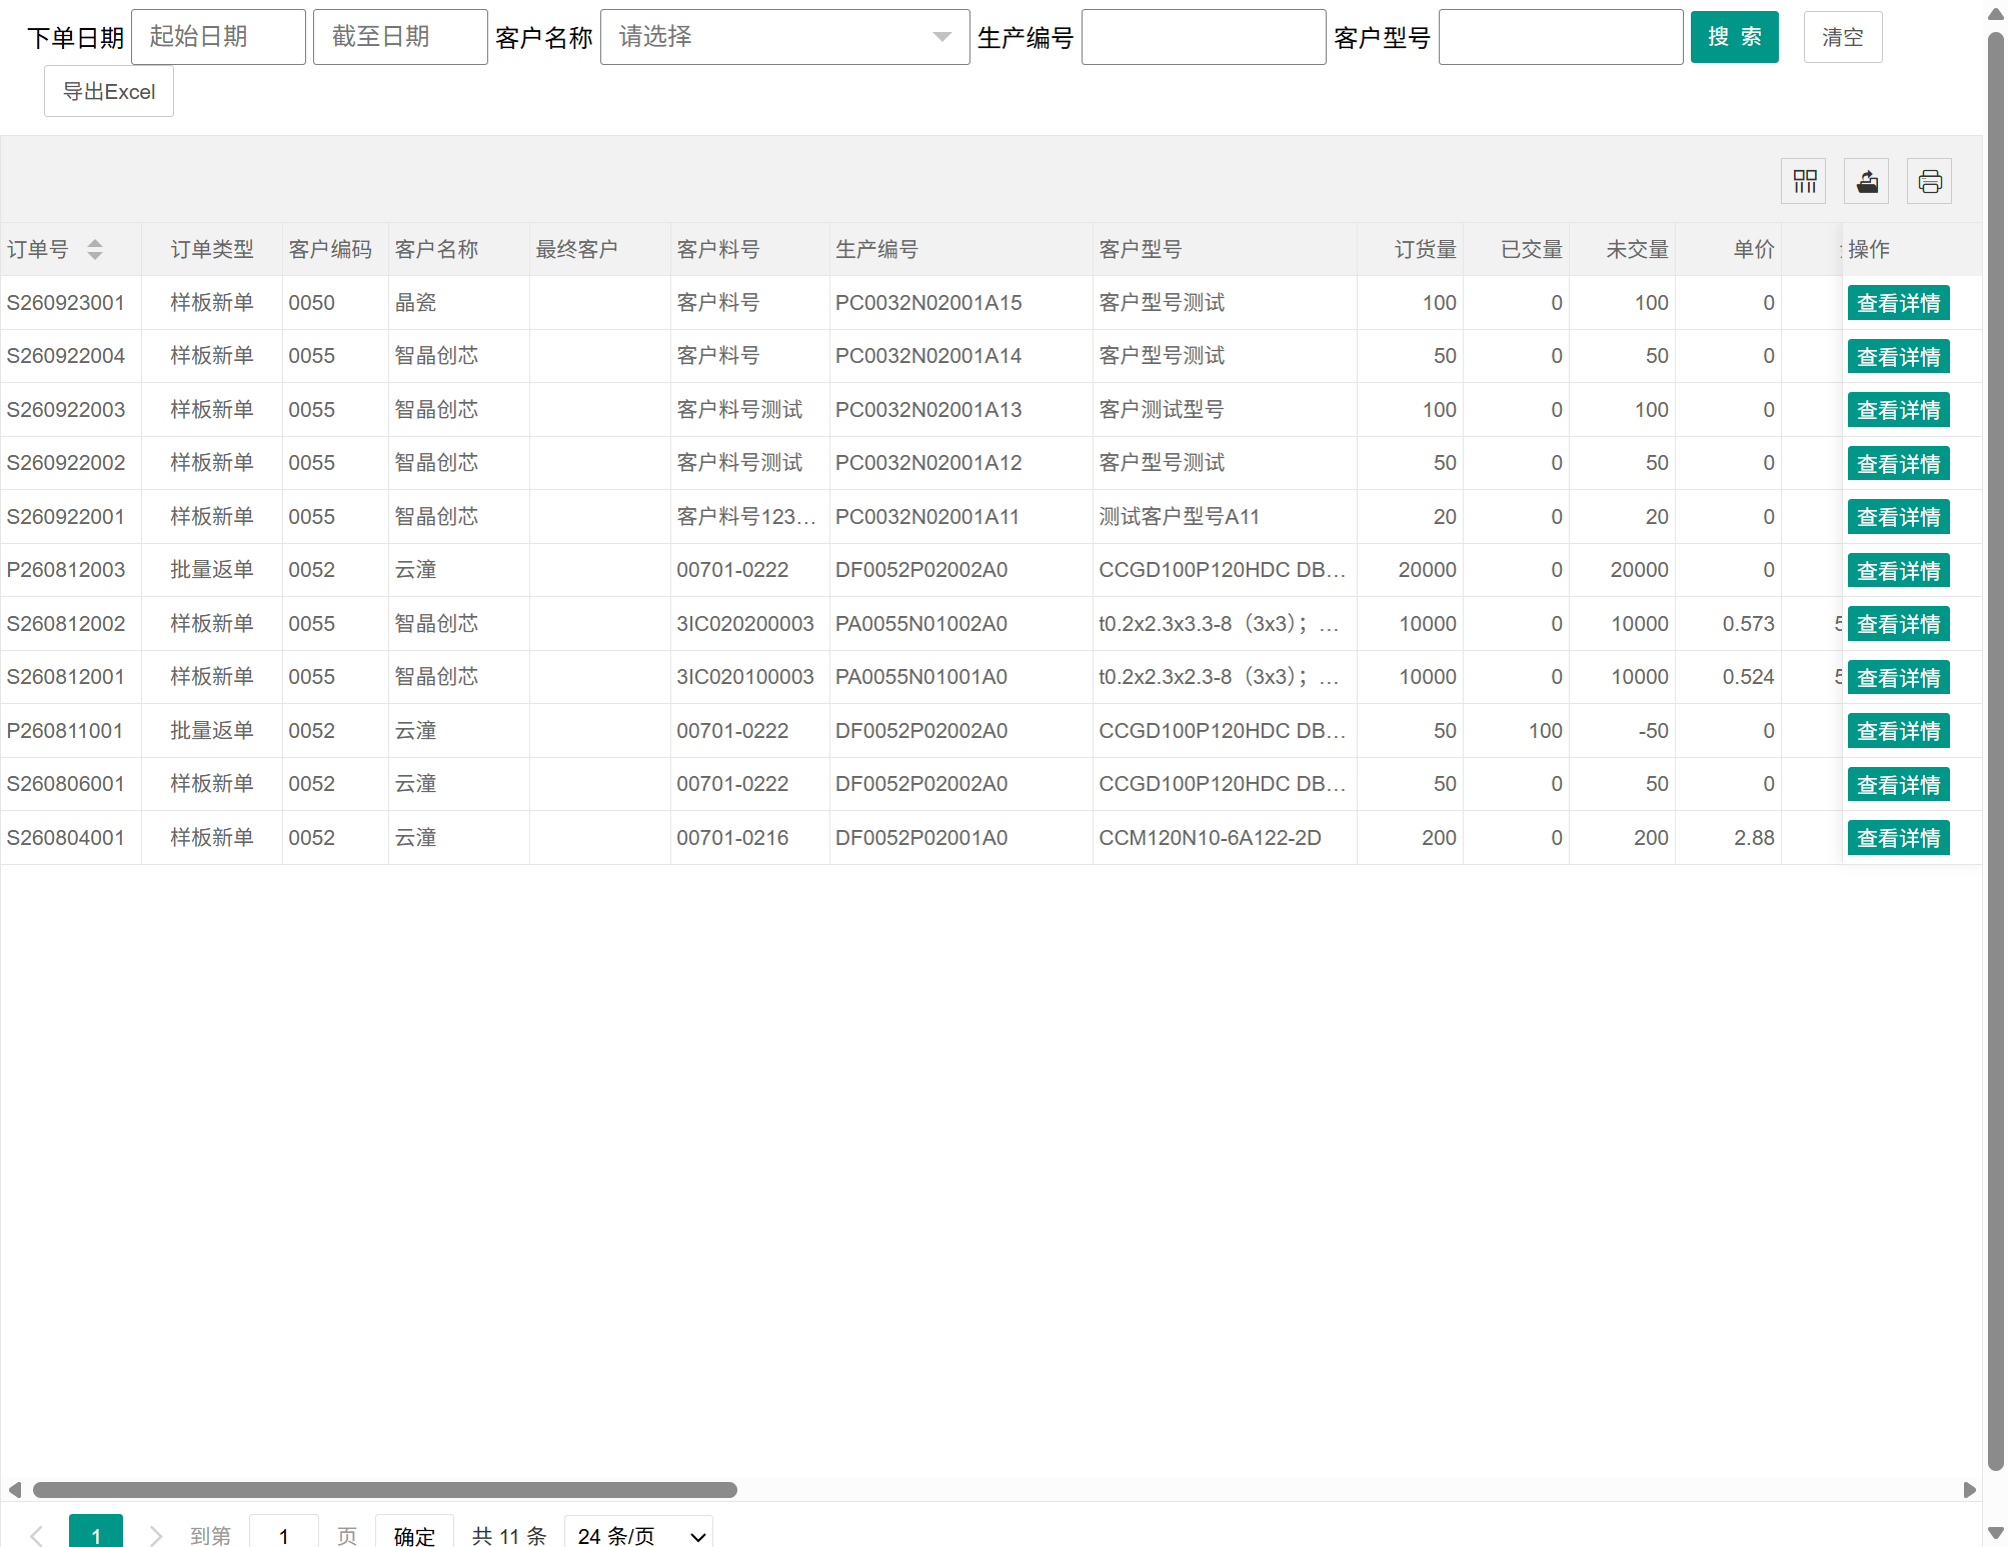The image size is (2008, 1547).
Task: Click the horizontal scrollbar thumb
Action: [385, 1490]
